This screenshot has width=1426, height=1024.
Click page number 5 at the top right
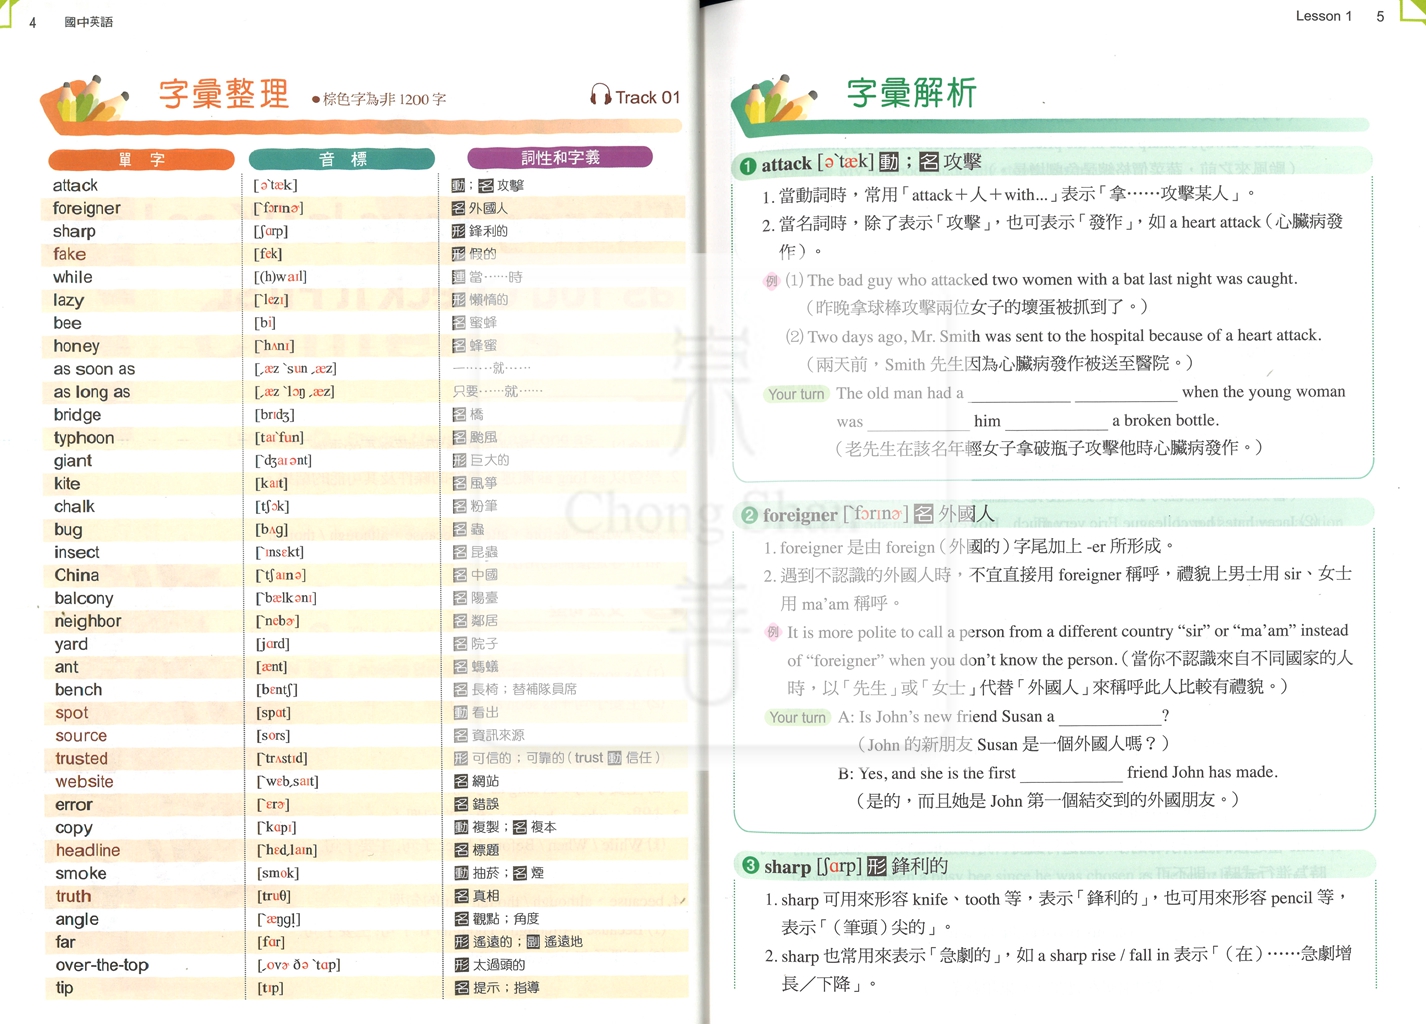(1380, 16)
